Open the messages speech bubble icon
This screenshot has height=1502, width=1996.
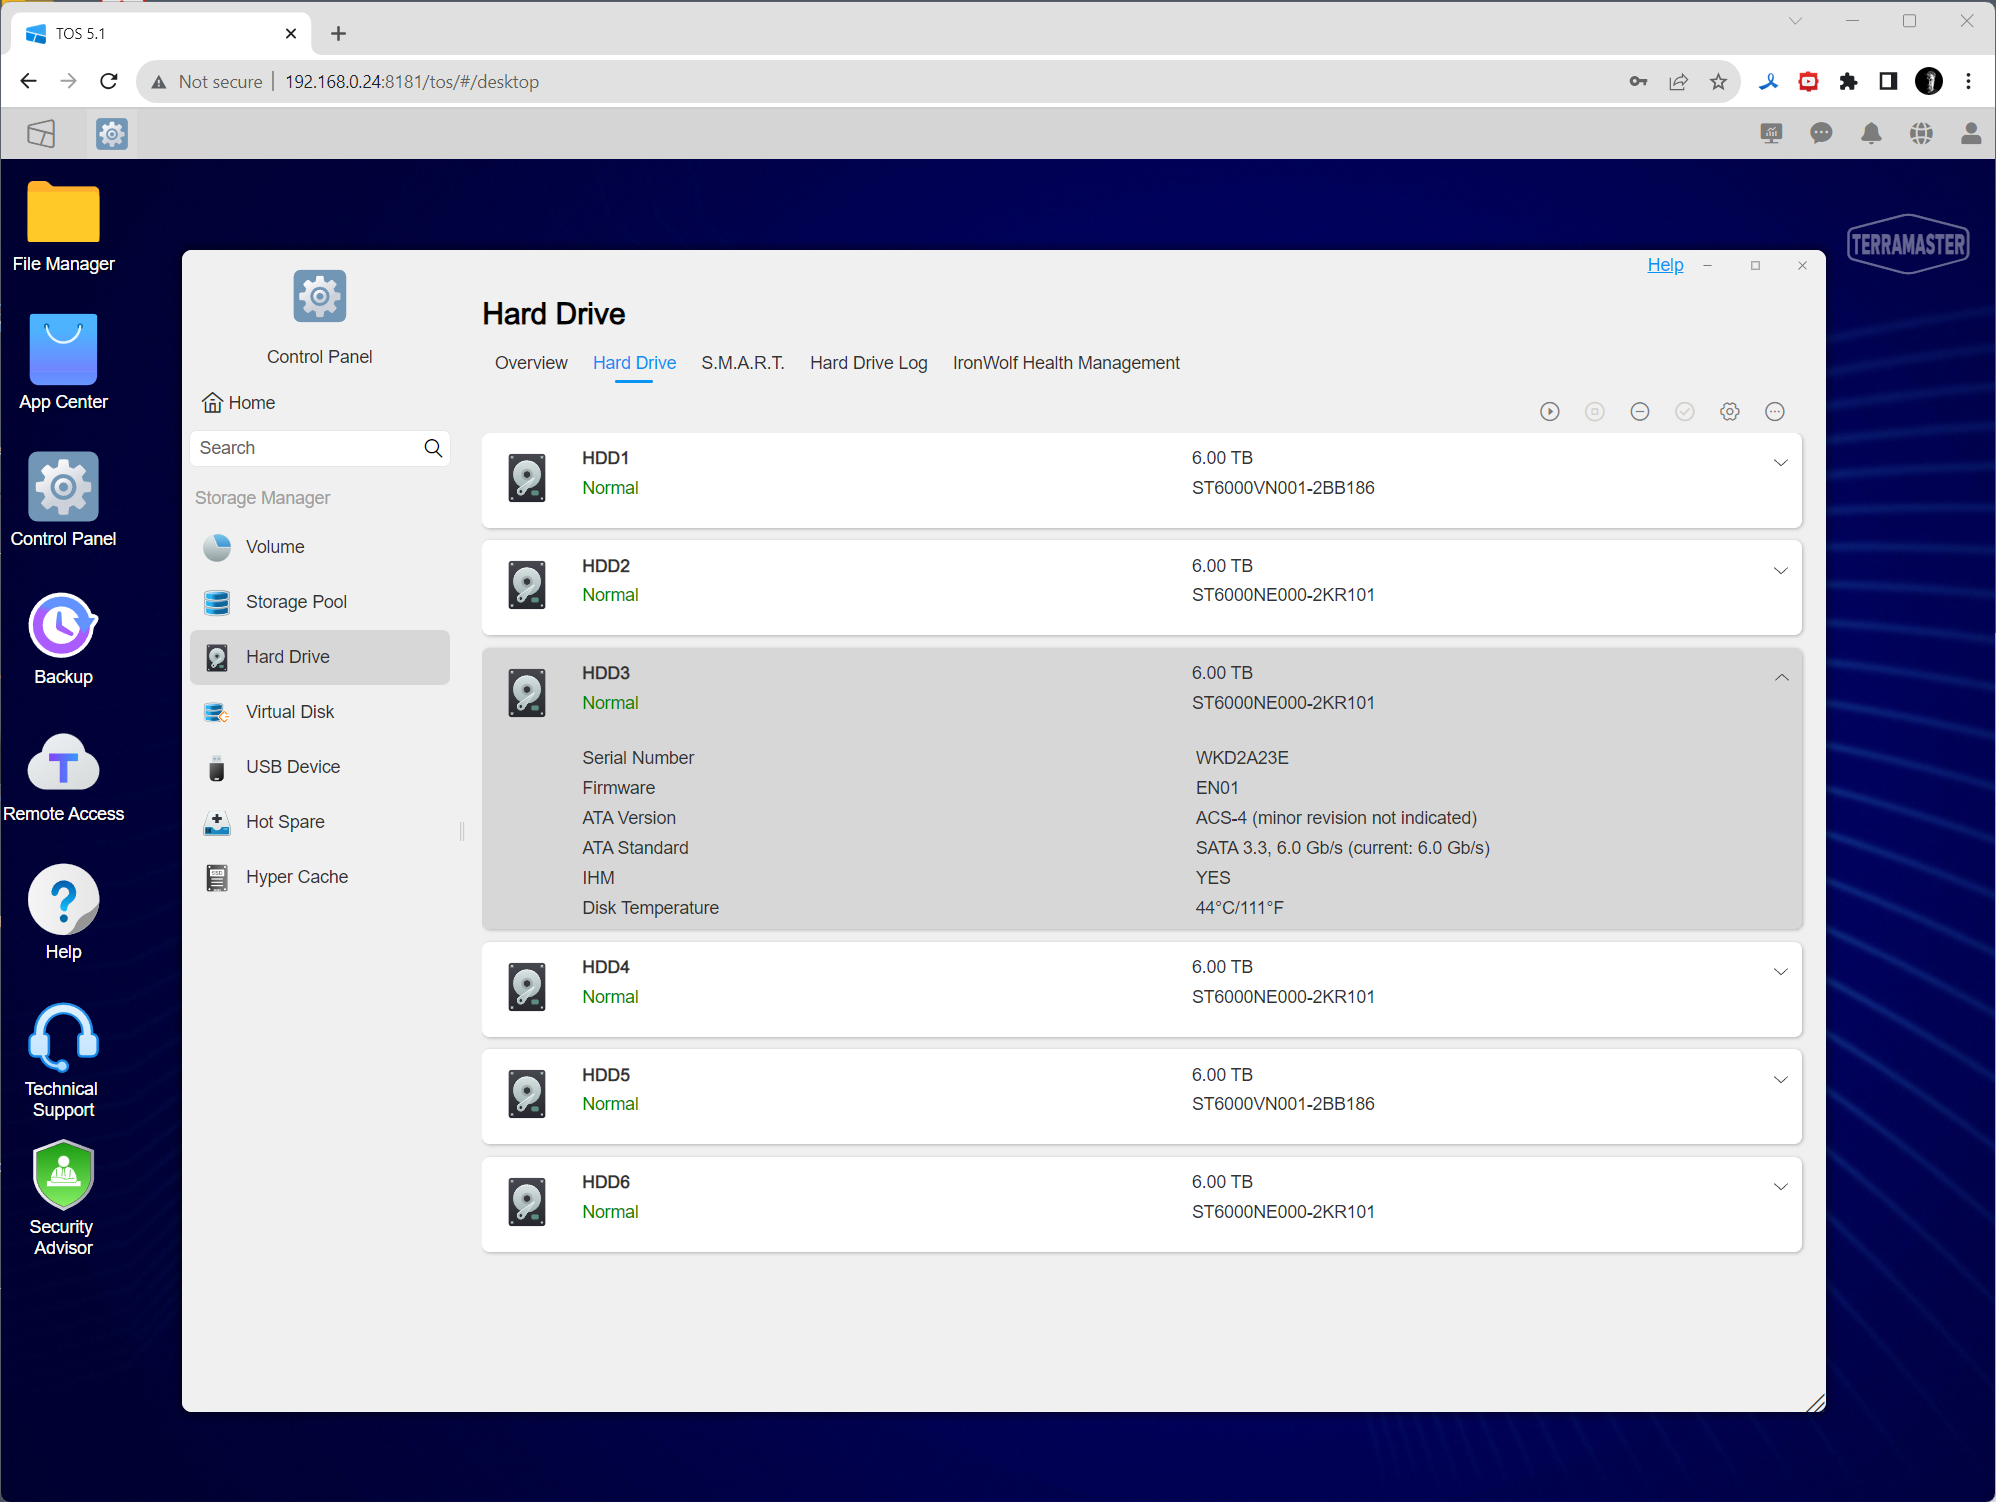pos(1821,133)
